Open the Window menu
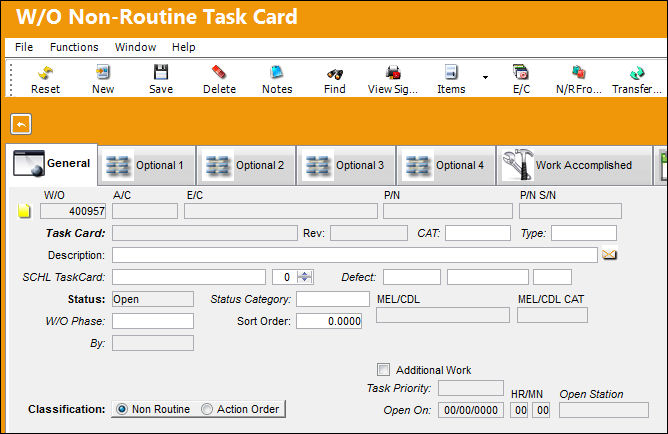 (x=135, y=47)
